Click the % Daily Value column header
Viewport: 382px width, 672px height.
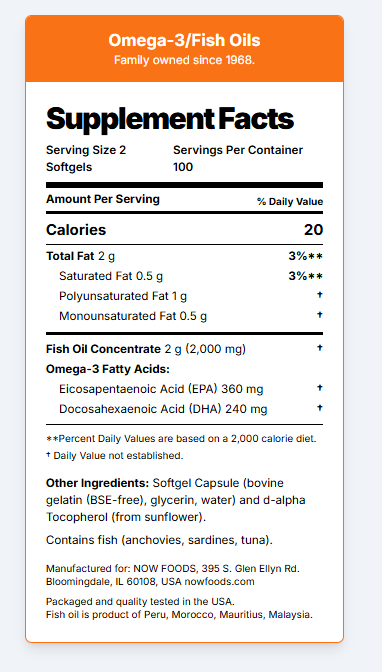click(290, 202)
